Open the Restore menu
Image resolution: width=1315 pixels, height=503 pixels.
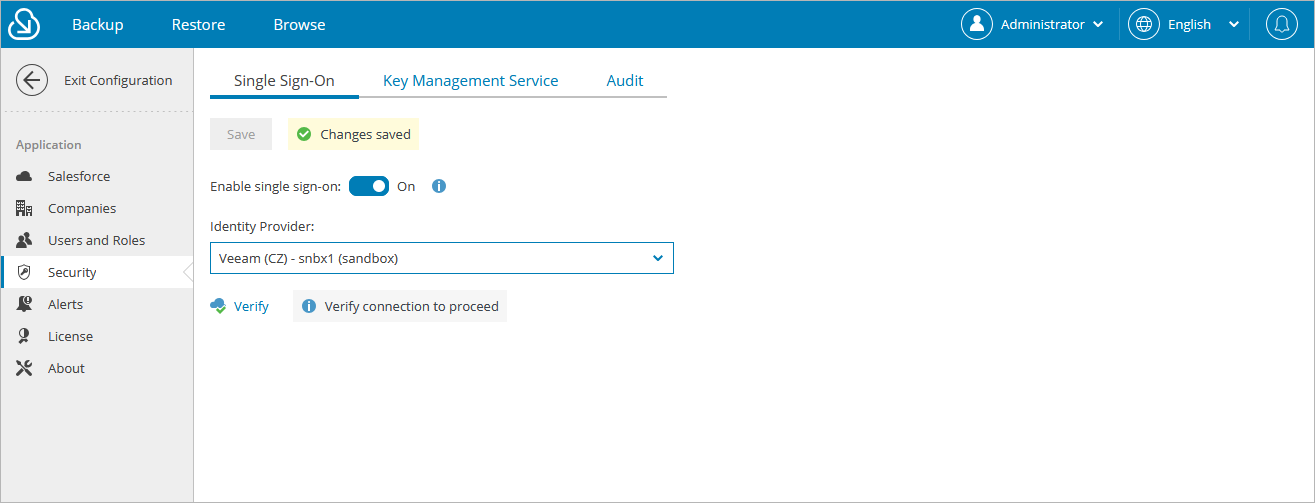198,24
